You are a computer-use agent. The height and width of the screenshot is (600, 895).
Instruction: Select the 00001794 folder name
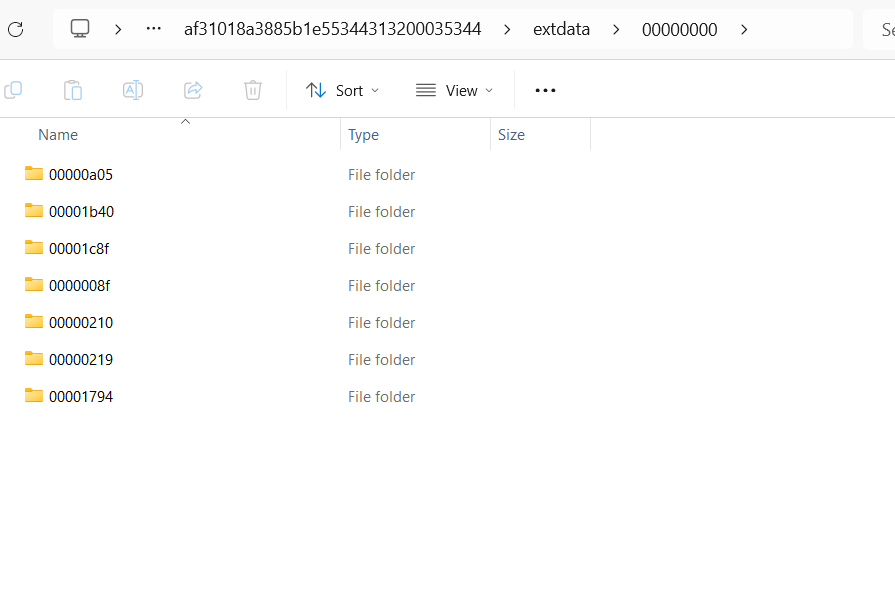[81, 397]
